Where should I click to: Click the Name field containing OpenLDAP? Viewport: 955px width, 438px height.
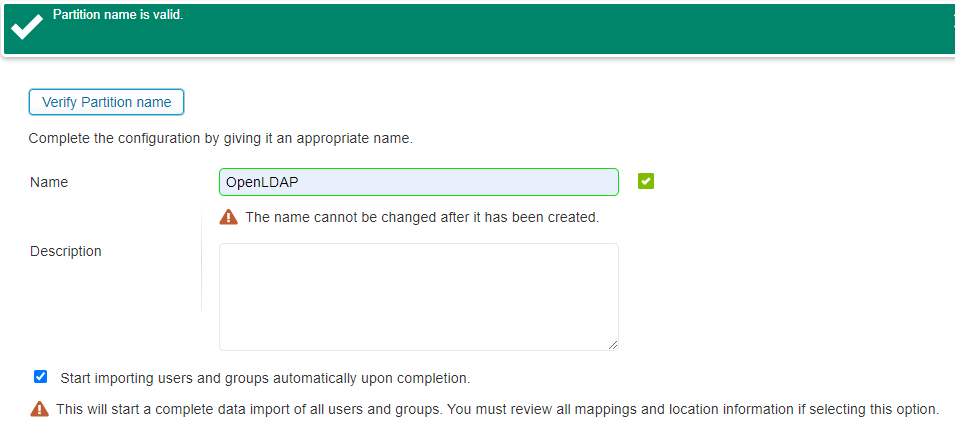point(418,182)
